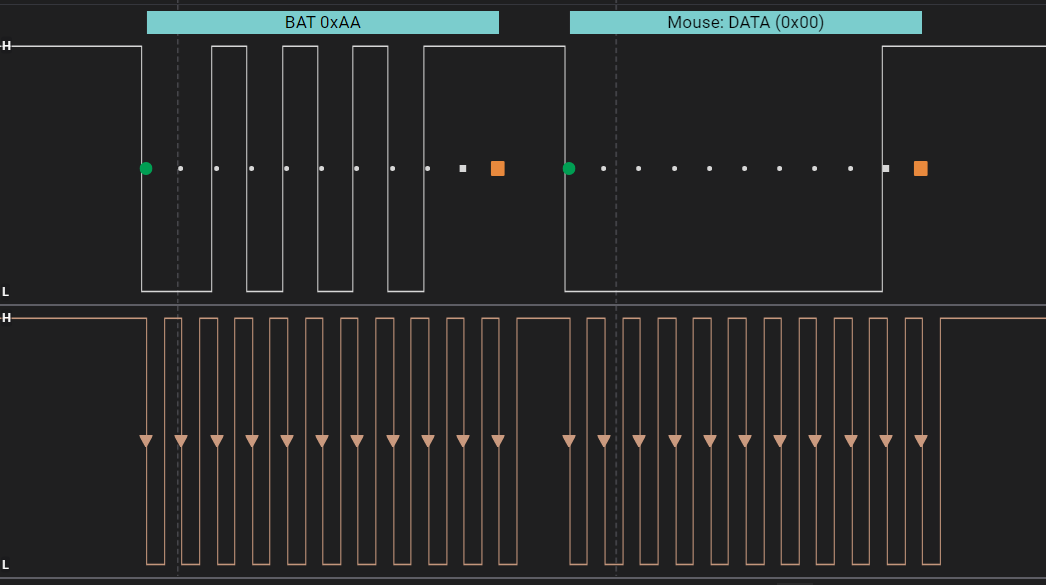
Task: Click the green start-bit dot of BAT frame
Action: (146, 169)
